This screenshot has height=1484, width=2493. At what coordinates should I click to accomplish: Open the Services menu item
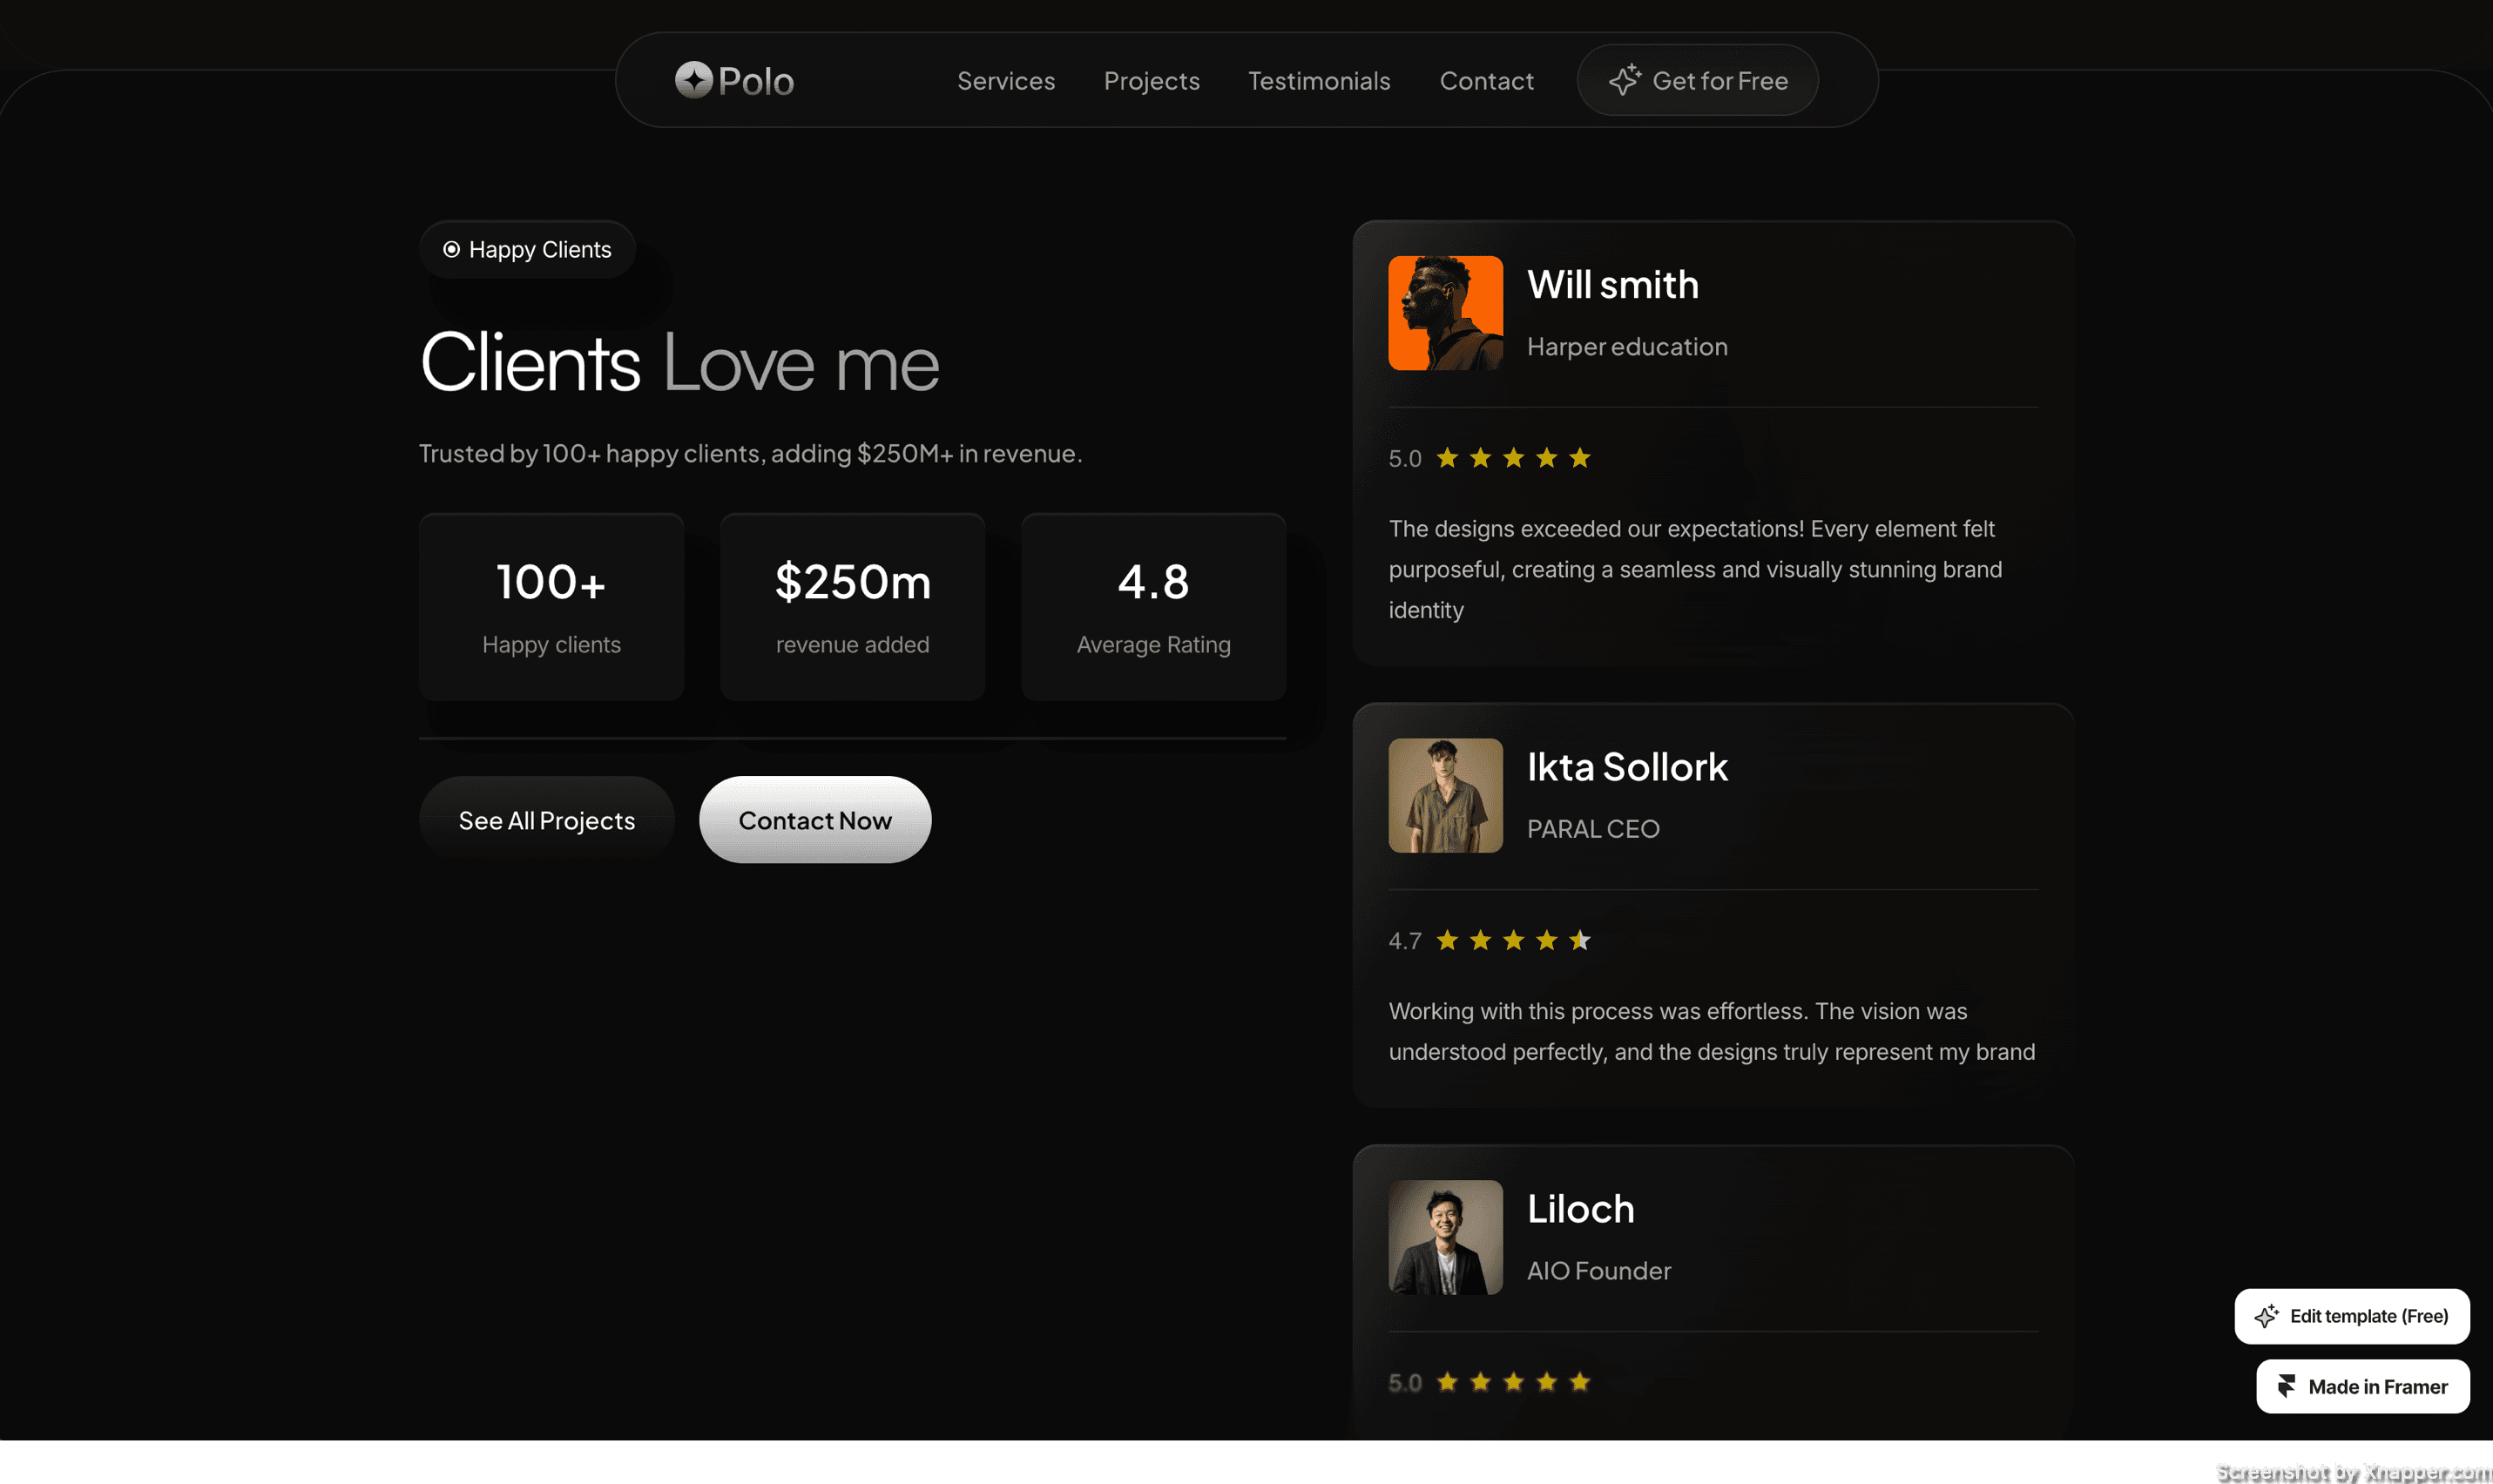[x=1006, y=81]
